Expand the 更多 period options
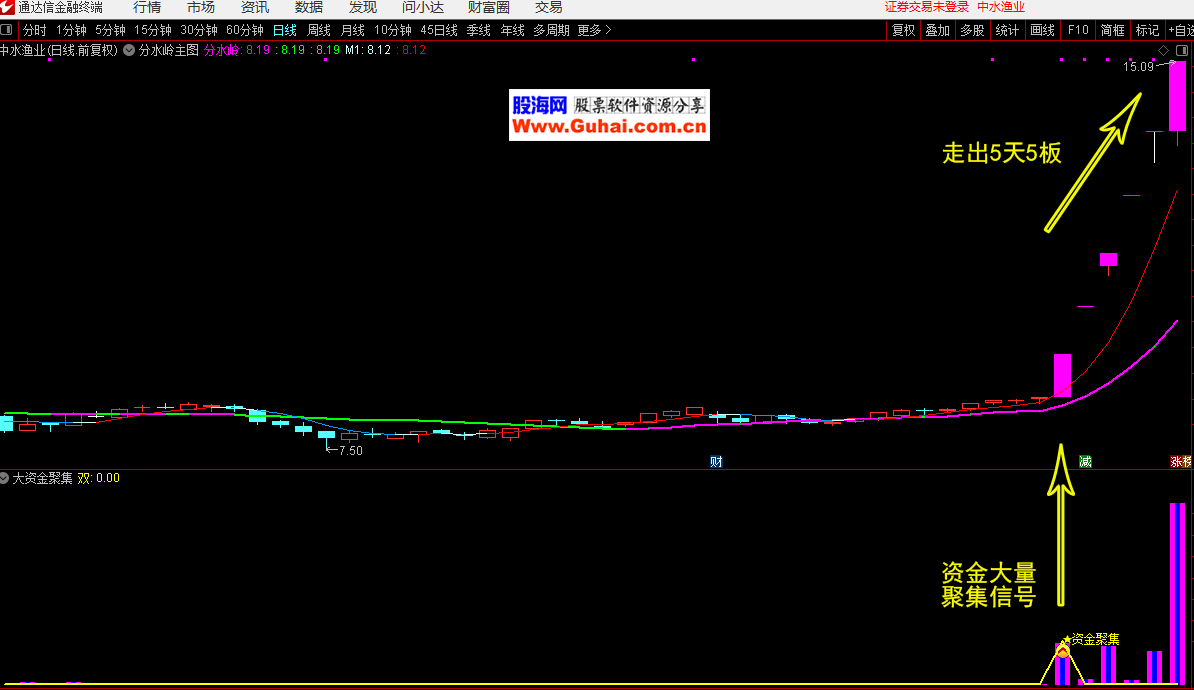 tap(594, 31)
